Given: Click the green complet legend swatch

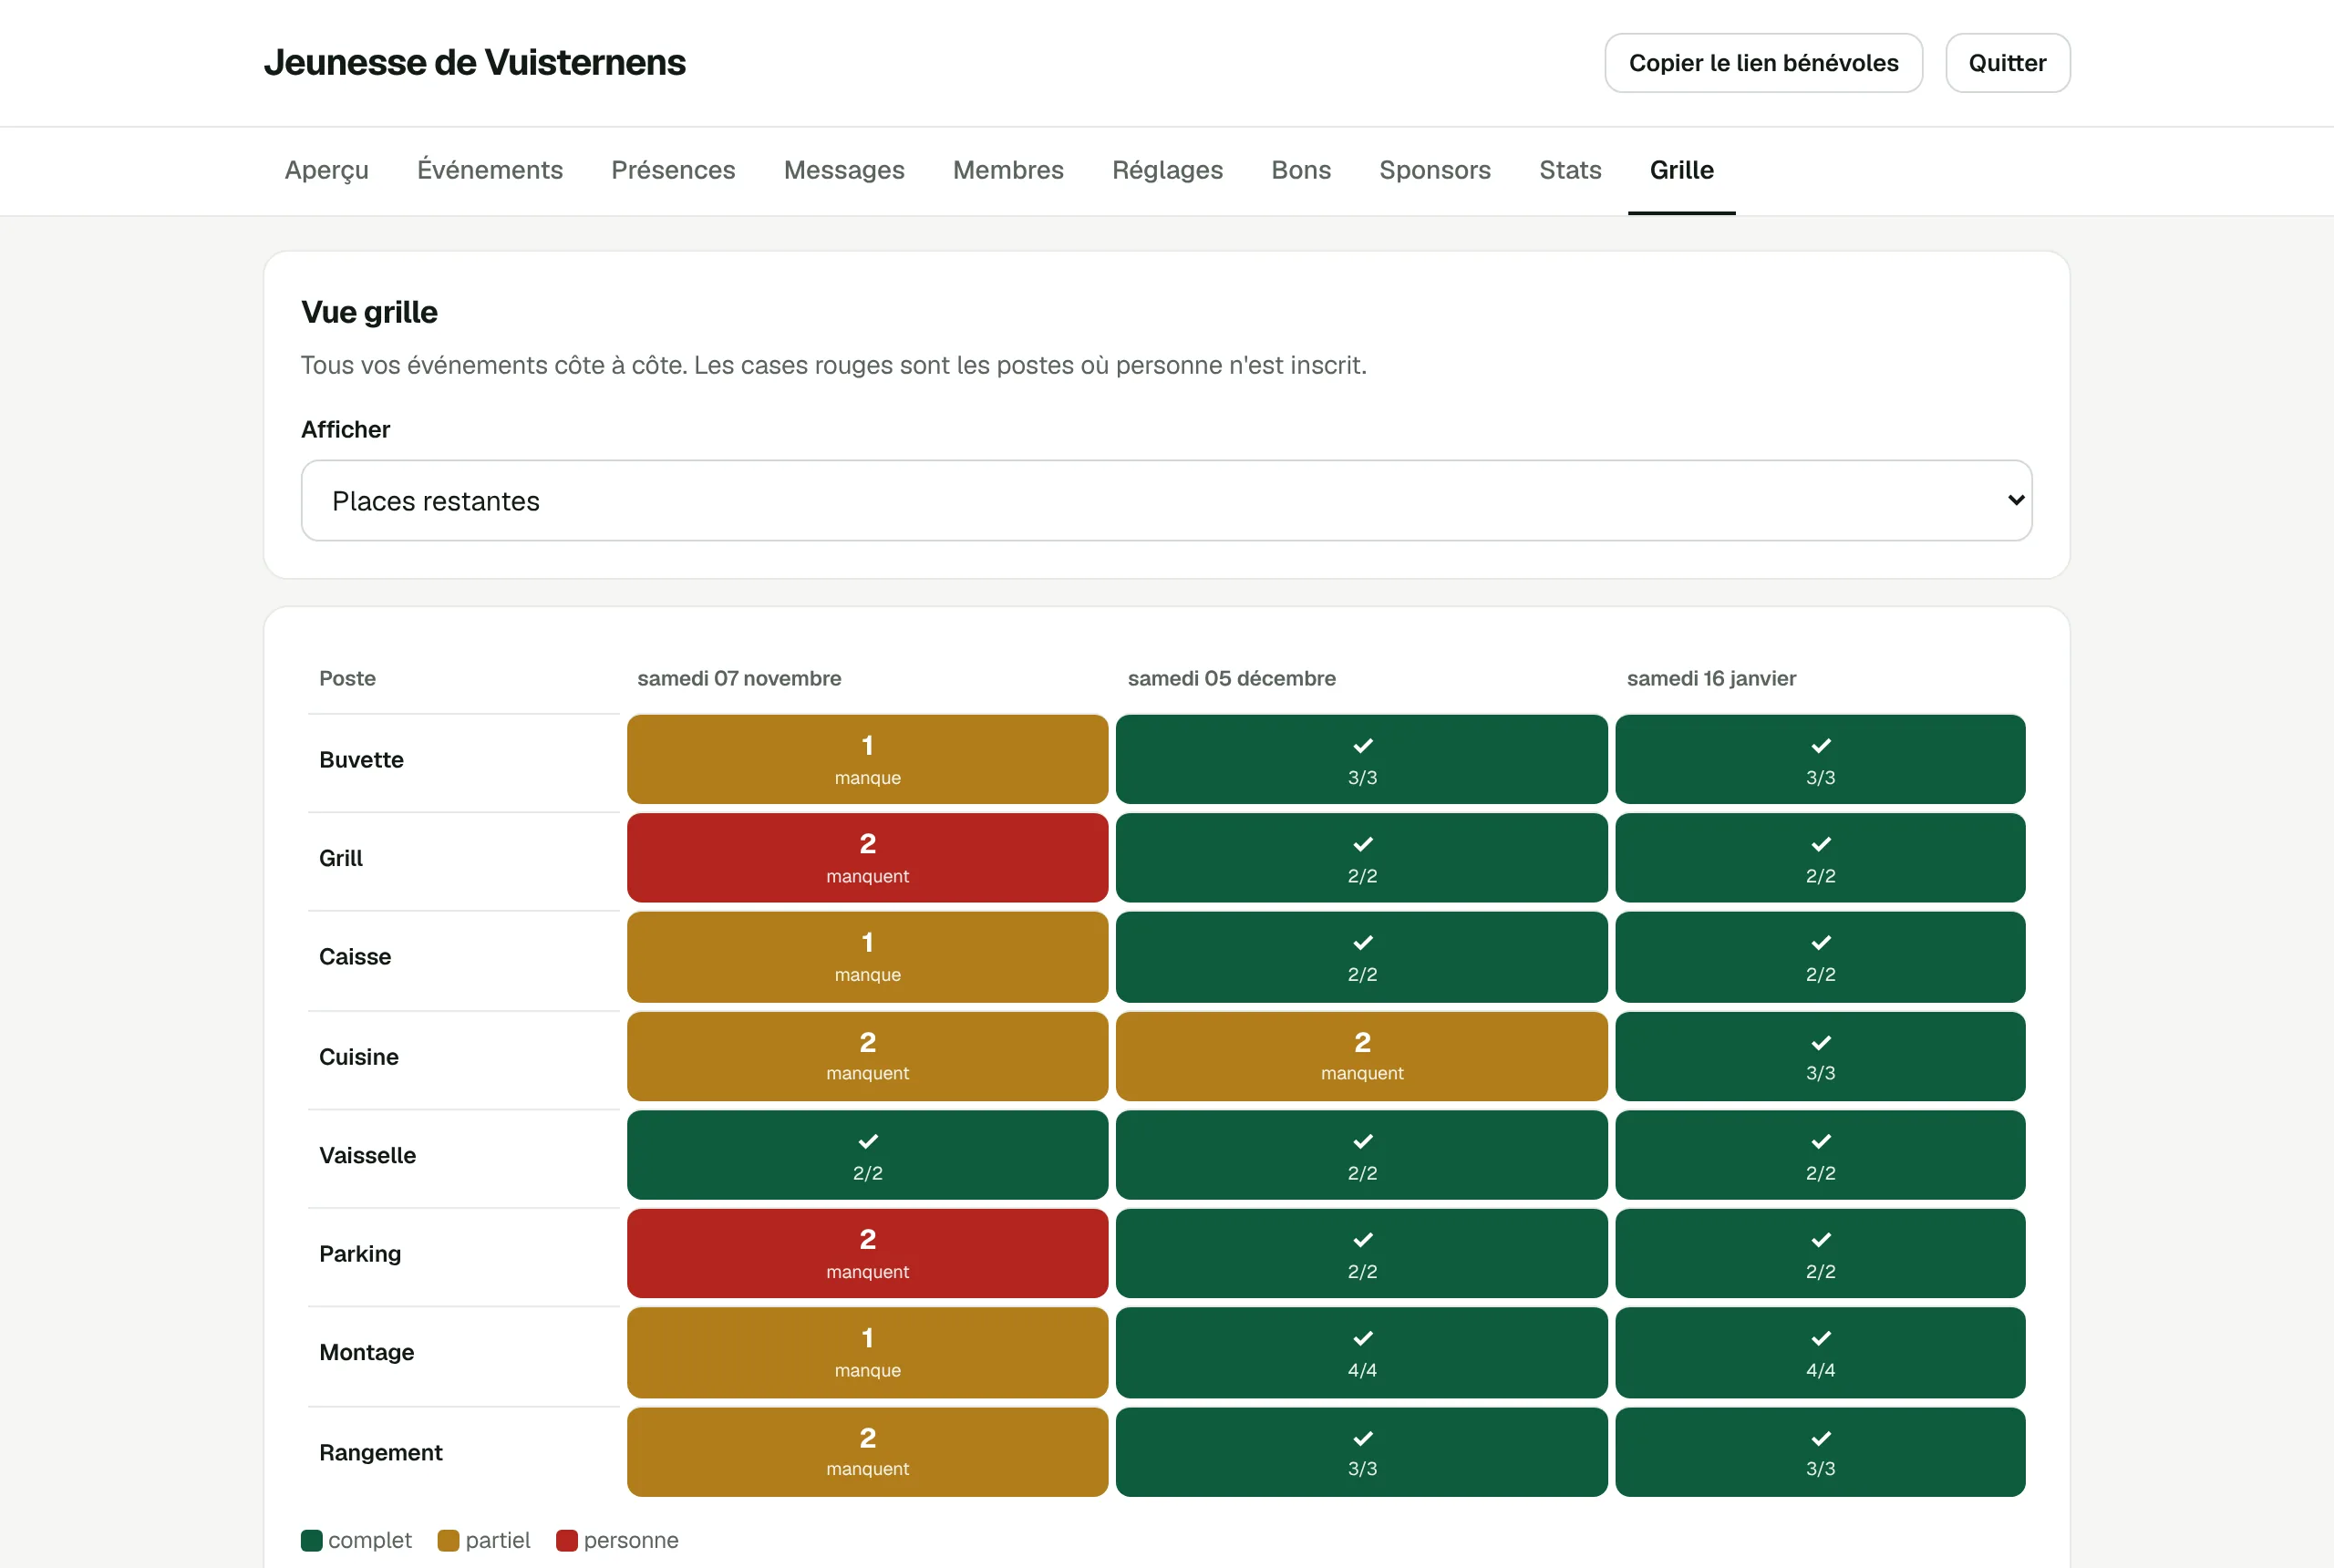Looking at the screenshot, I should click(x=312, y=1540).
